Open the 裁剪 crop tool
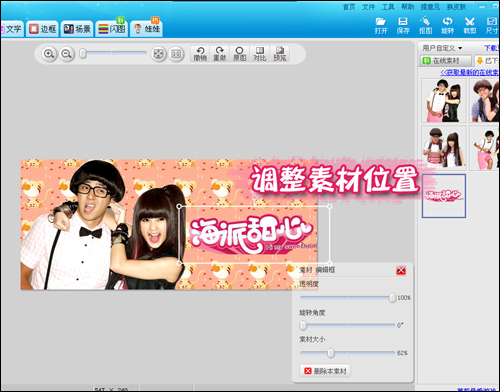 tap(470, 25)
